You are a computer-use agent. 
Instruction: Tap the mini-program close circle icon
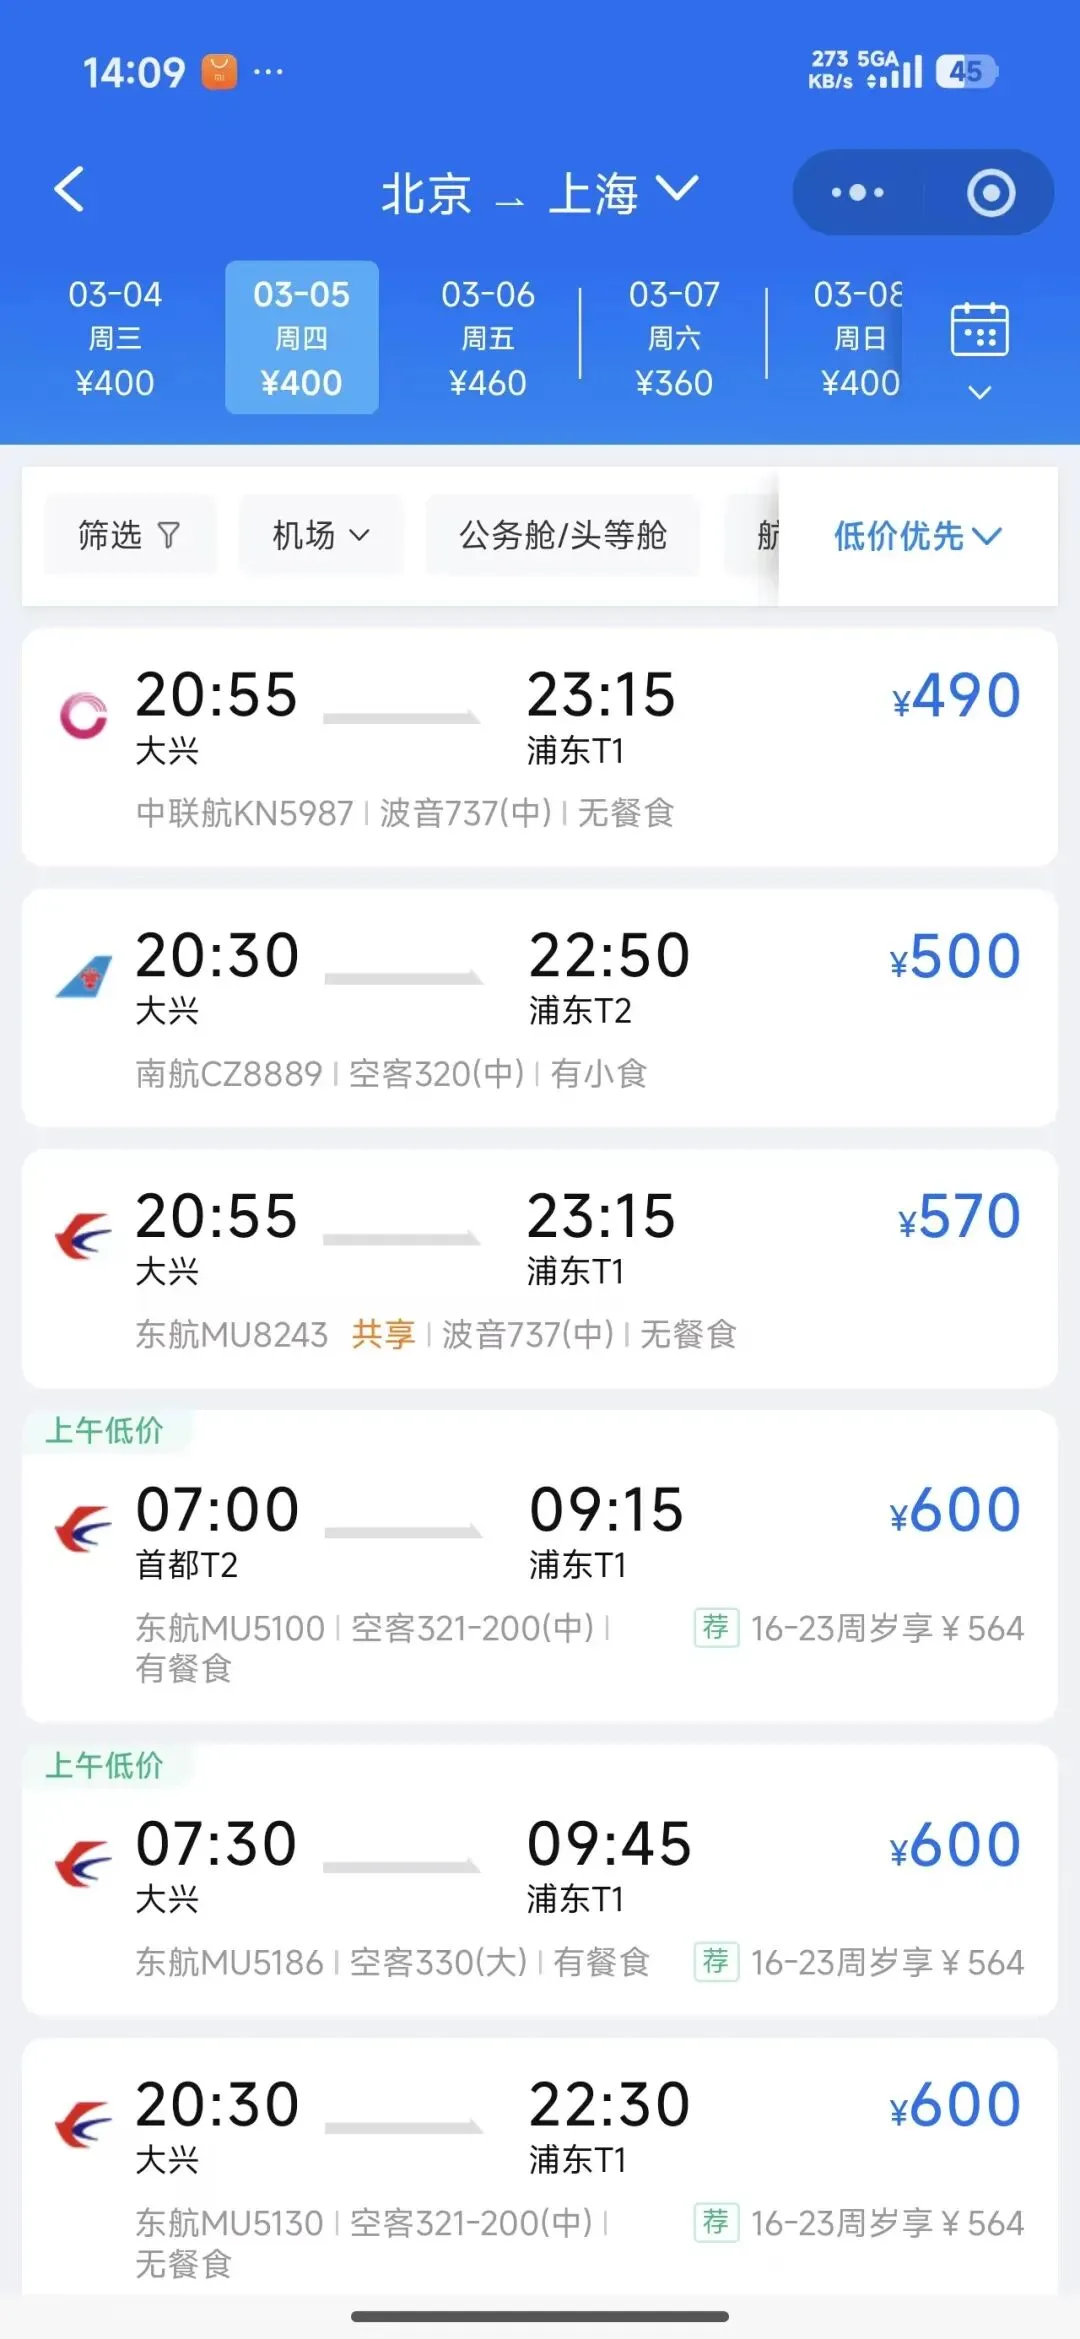coord(990,193)
